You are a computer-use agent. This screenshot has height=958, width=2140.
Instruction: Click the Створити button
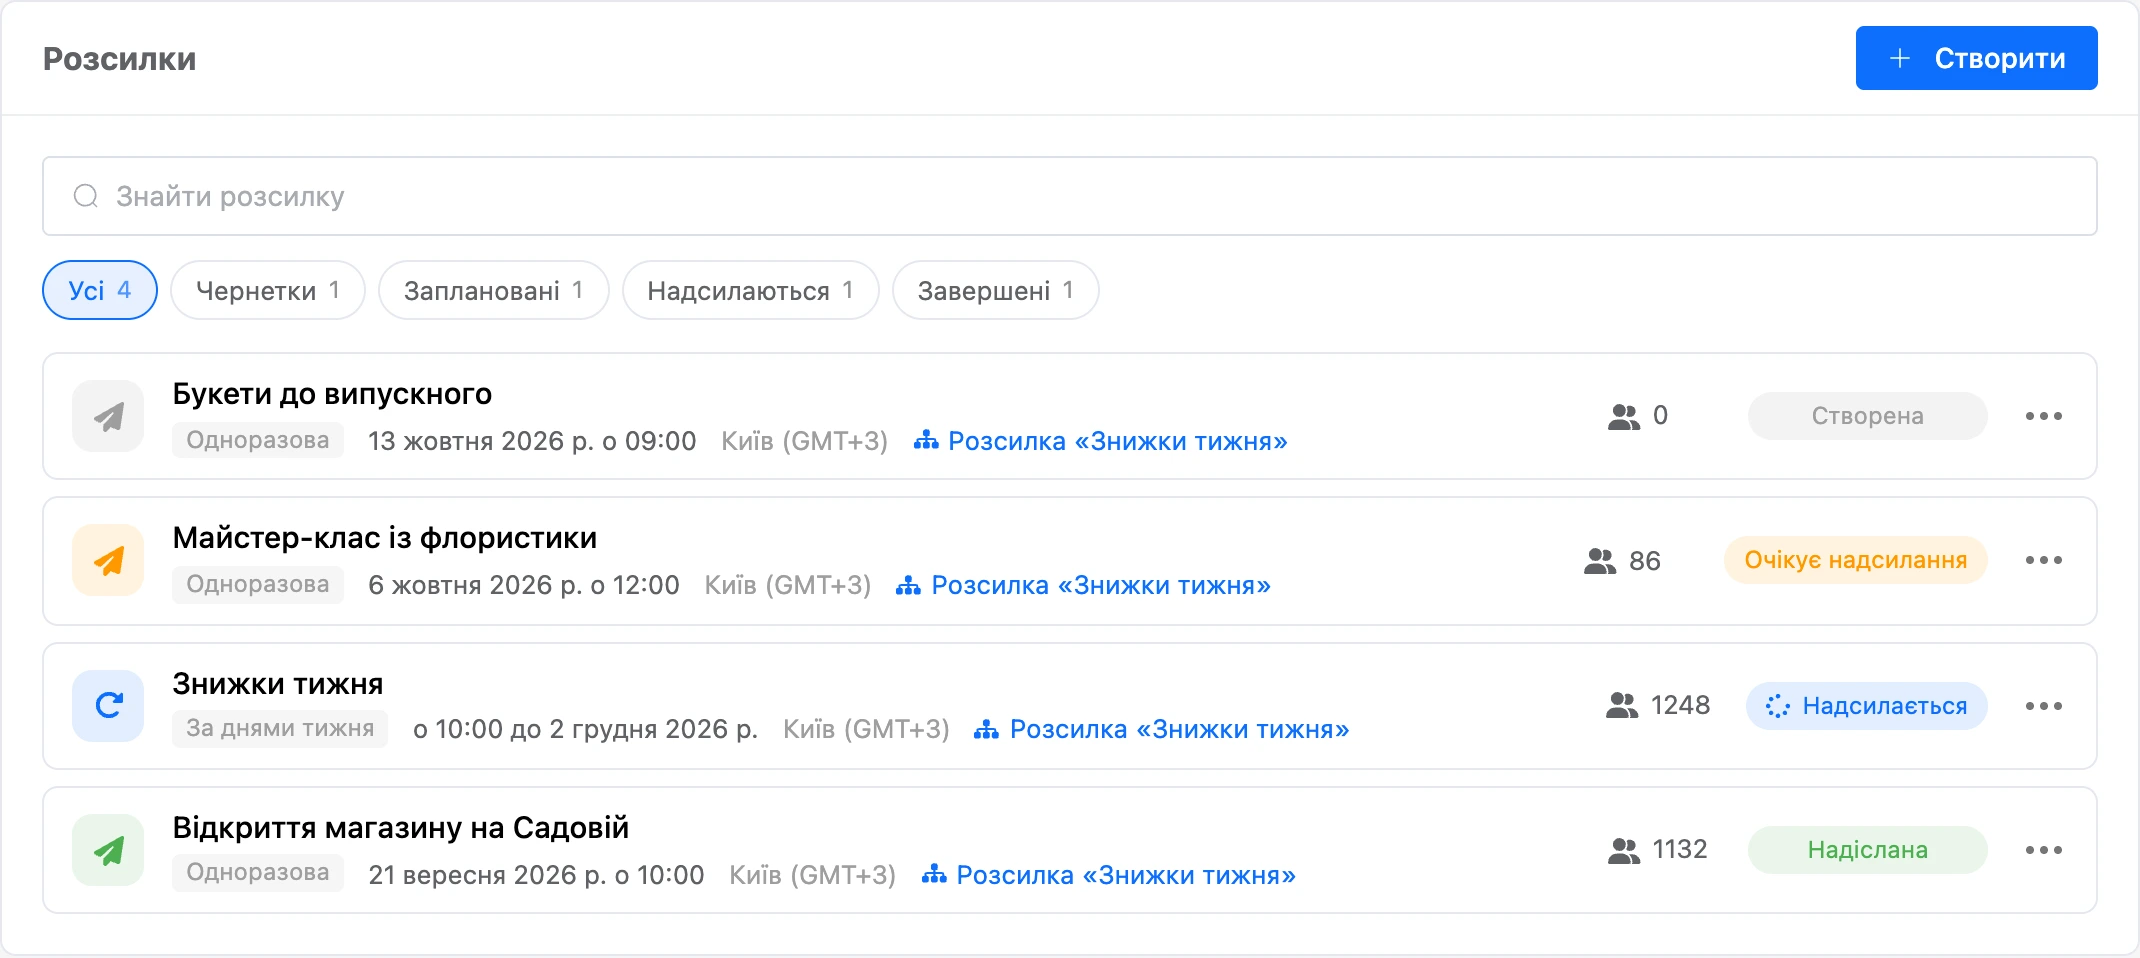tap(1977, 58)
